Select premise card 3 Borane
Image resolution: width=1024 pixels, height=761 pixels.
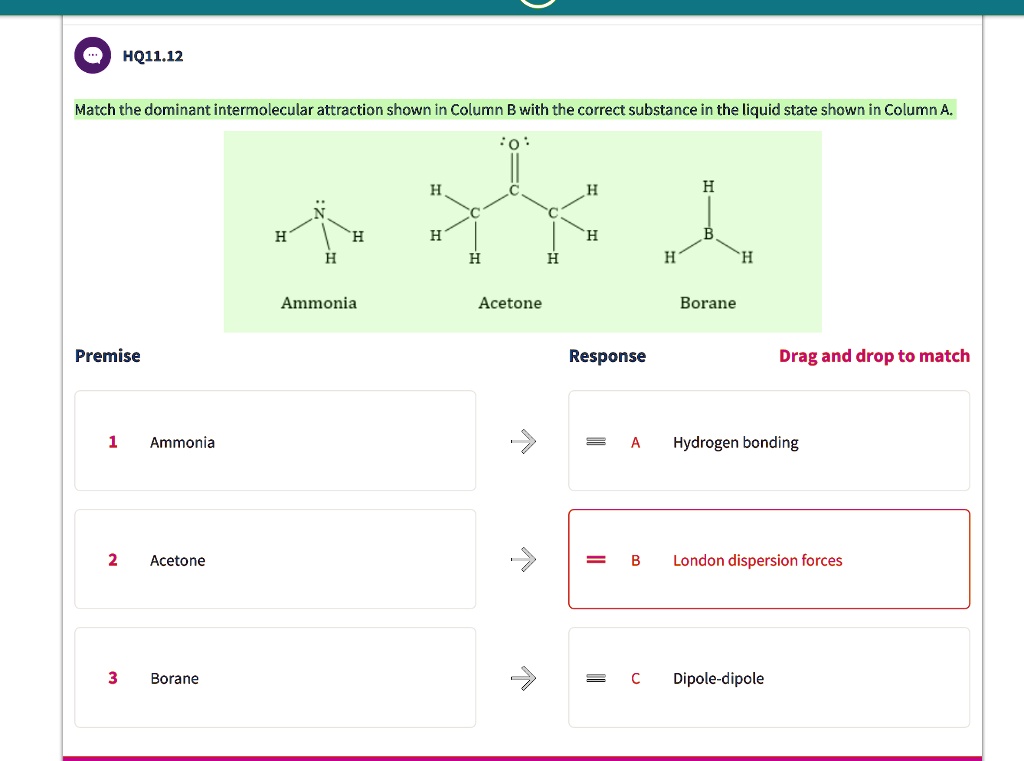click(x=275, y=677)
